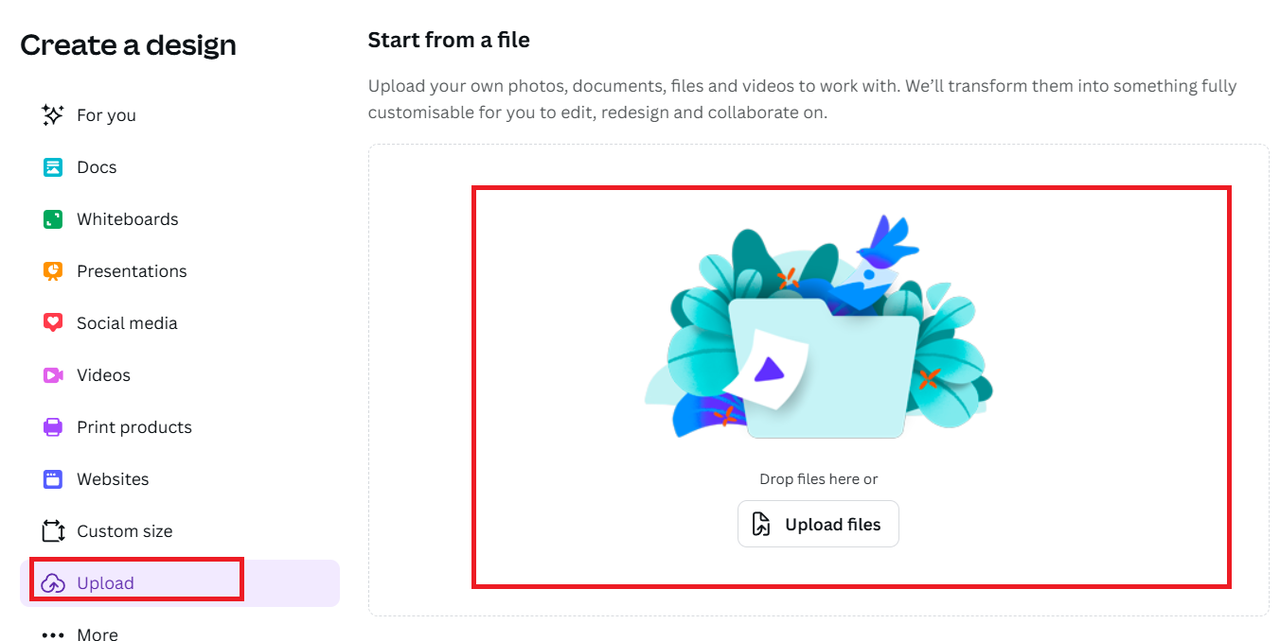Click the file icon on Upload files button
This screenshot has width=1280, height=641.
(762, 524)
